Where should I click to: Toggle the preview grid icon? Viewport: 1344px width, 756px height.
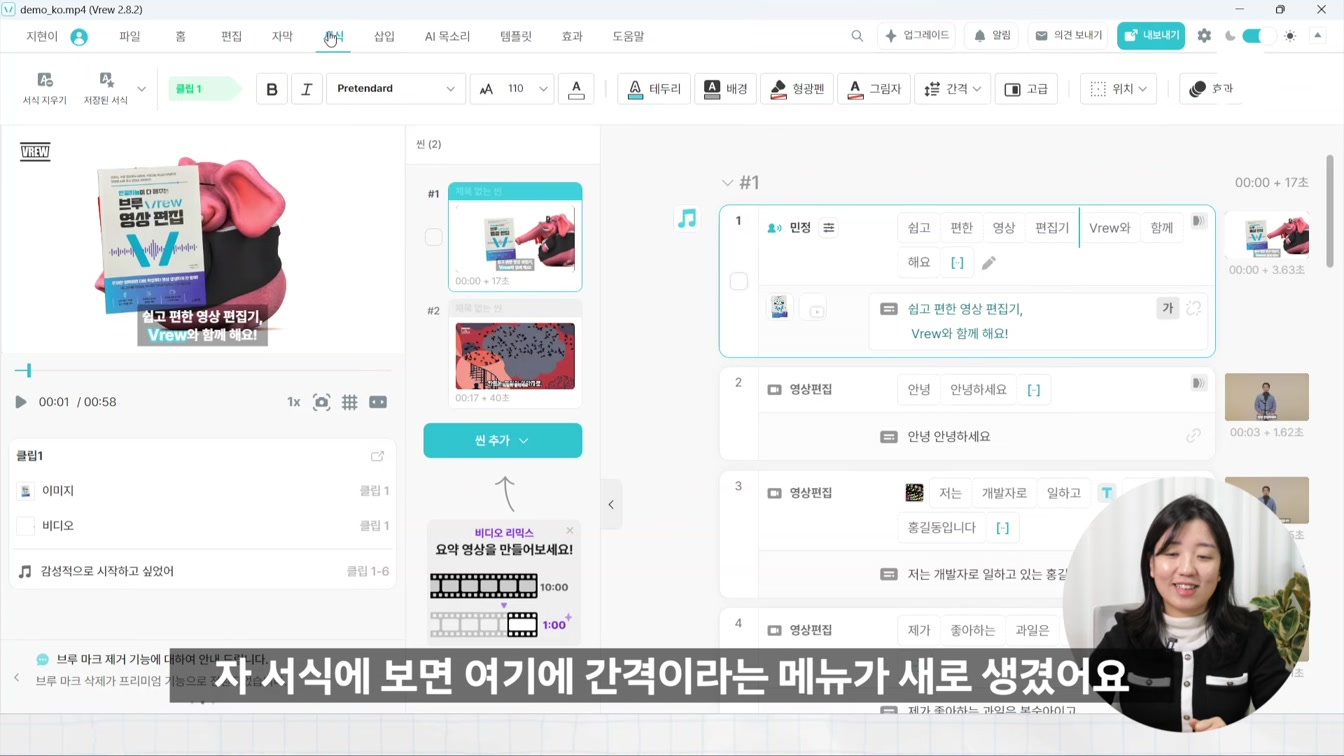tap(350, 402)
